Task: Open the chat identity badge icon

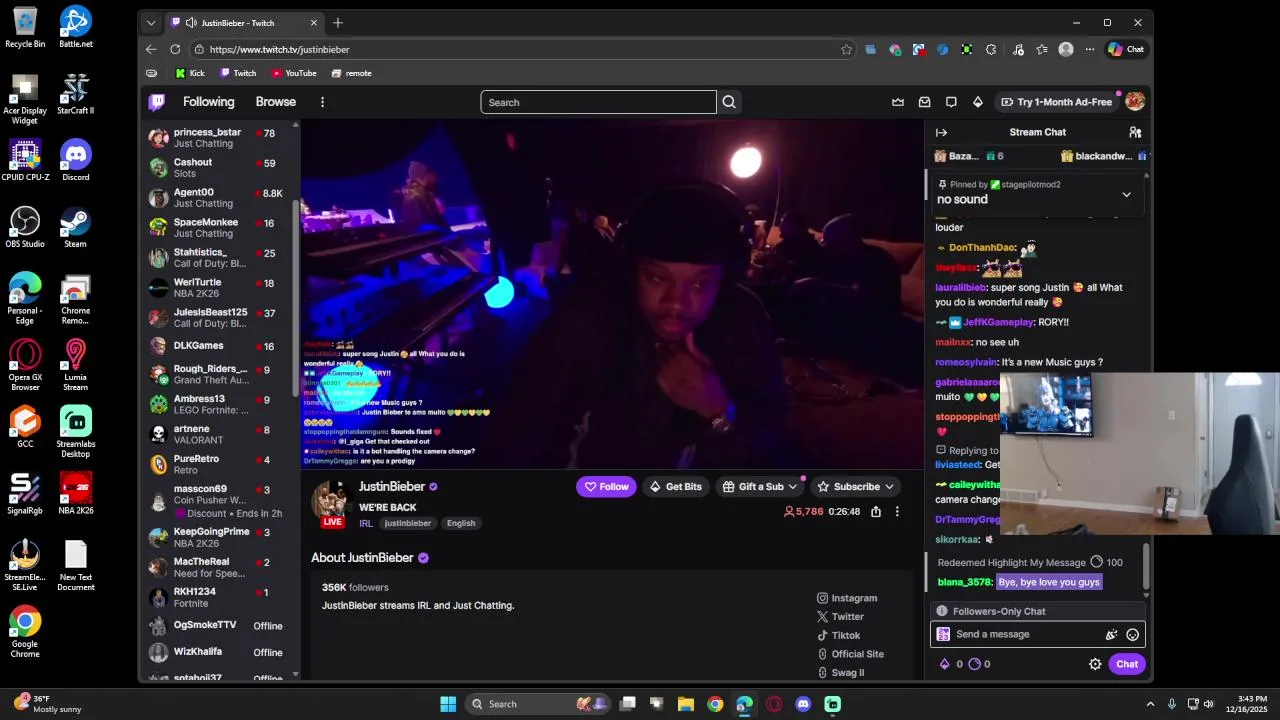Action: (x=943, y=634)
